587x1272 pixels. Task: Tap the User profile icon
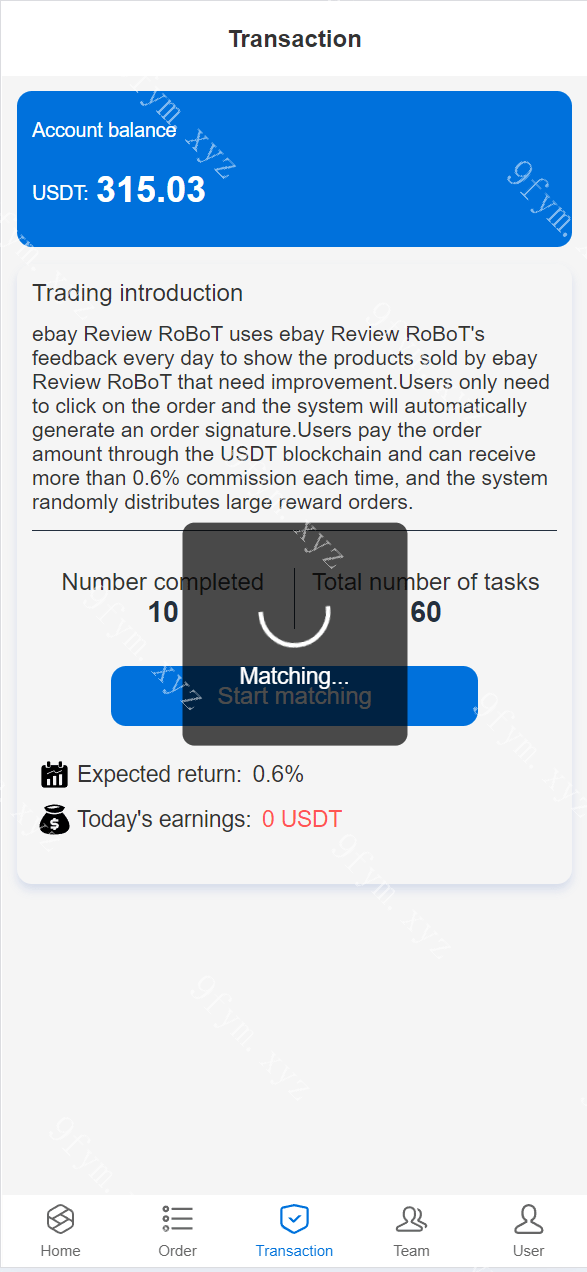(528, 1219)
